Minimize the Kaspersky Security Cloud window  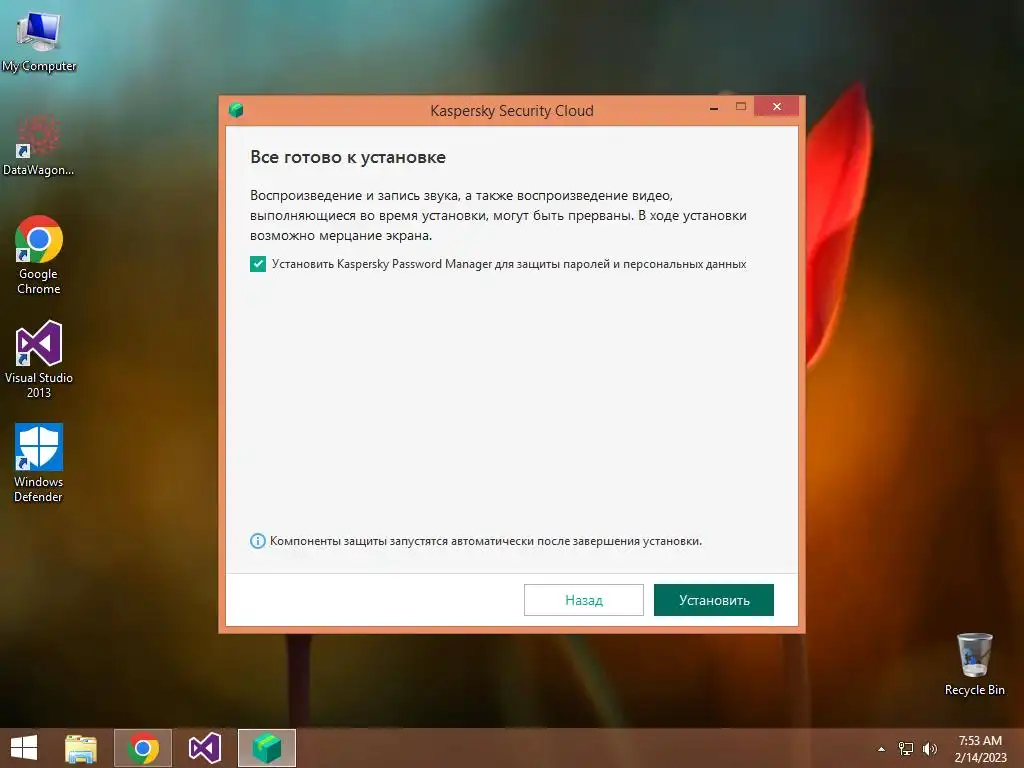click(x=714, y=107)
